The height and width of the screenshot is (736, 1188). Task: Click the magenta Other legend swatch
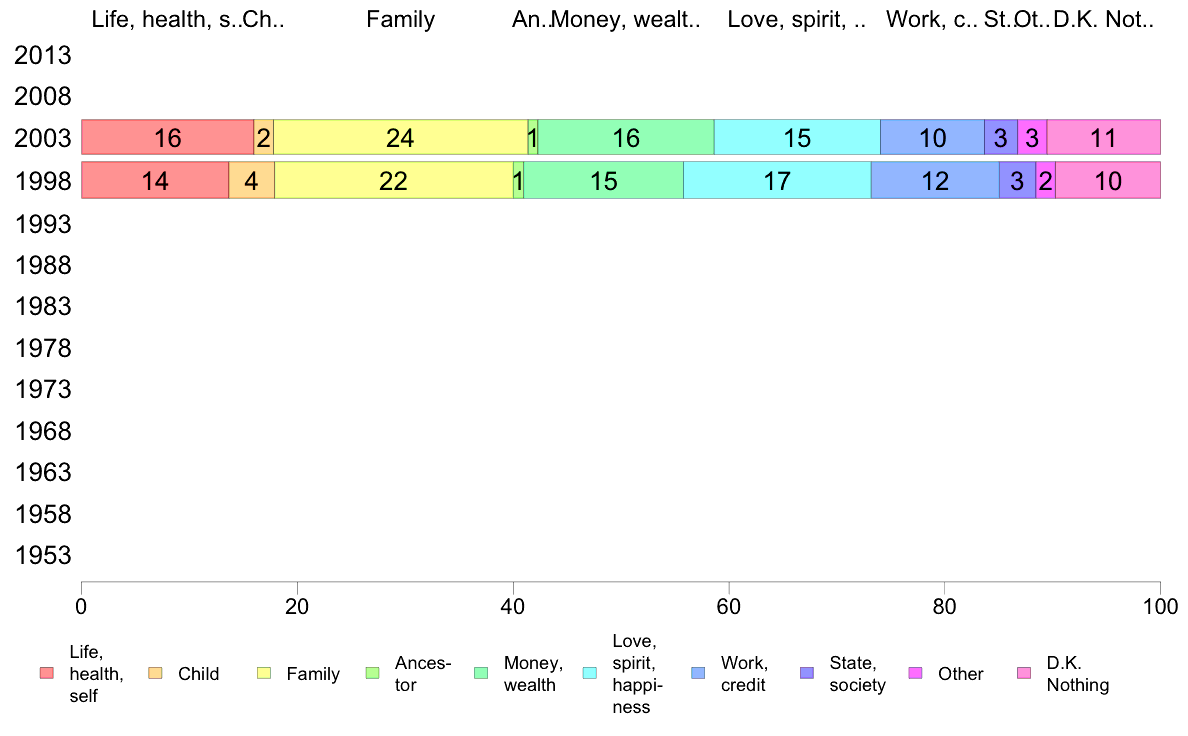(915, 674)
